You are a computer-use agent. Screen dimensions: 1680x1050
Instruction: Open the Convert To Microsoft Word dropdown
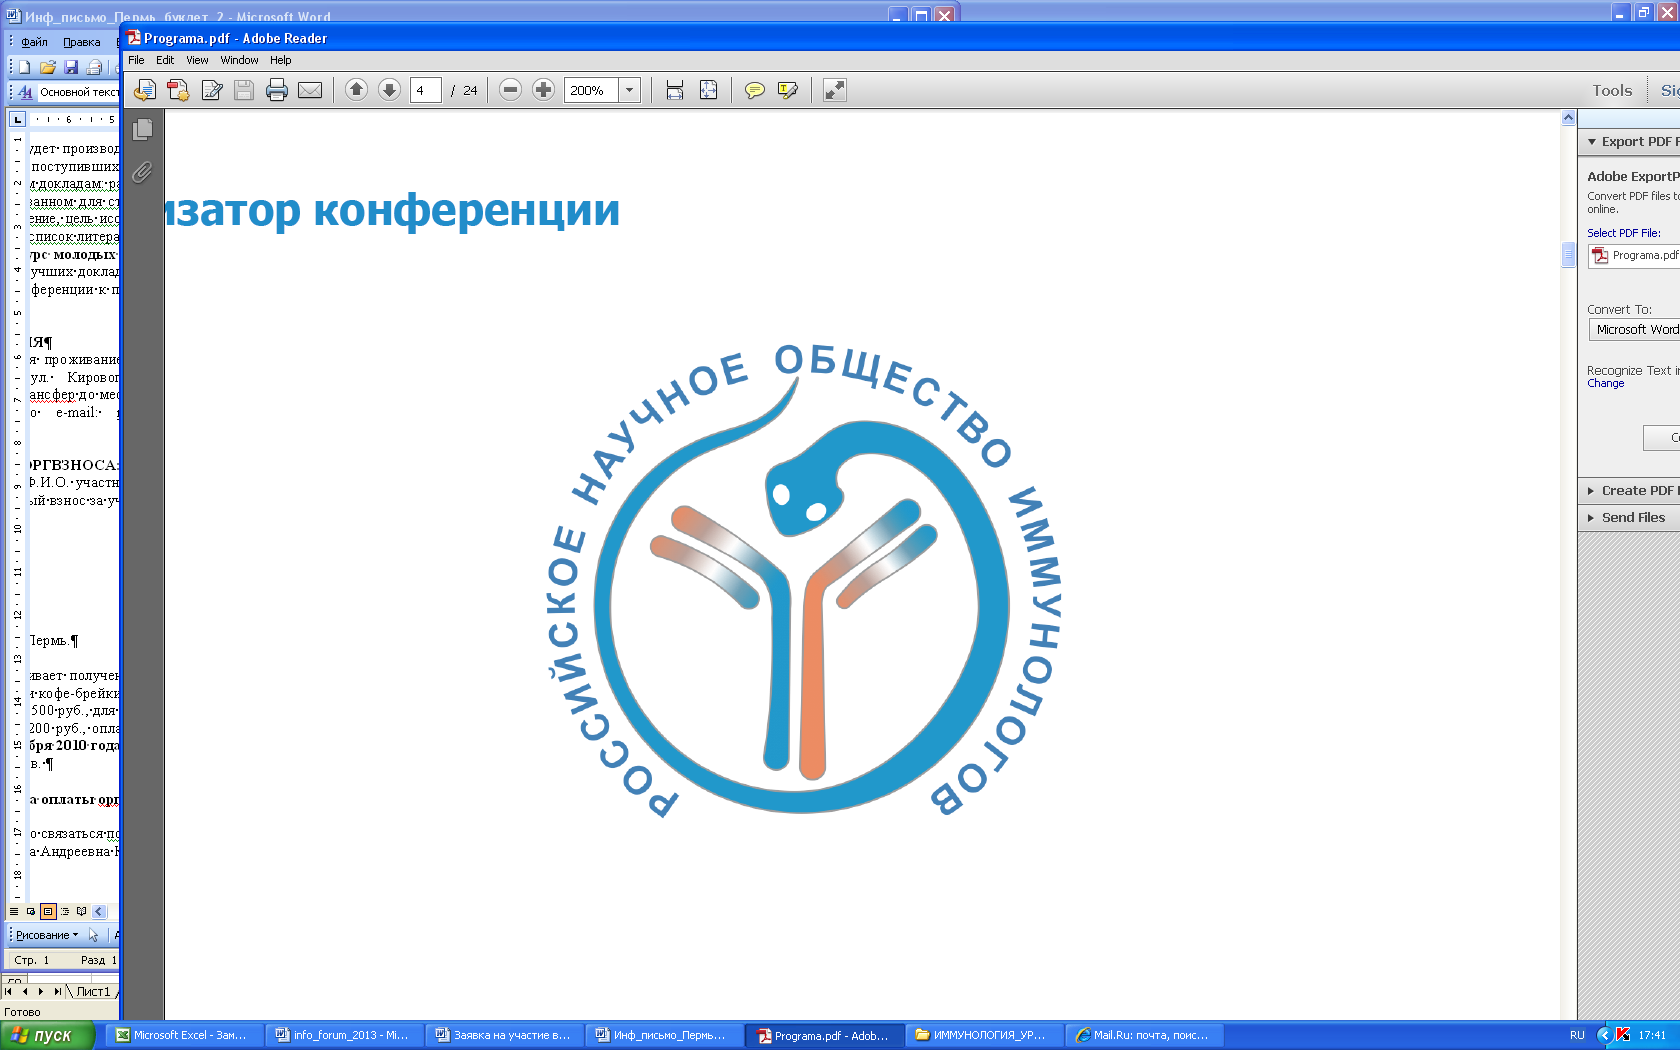click(x=1634, y=330)
